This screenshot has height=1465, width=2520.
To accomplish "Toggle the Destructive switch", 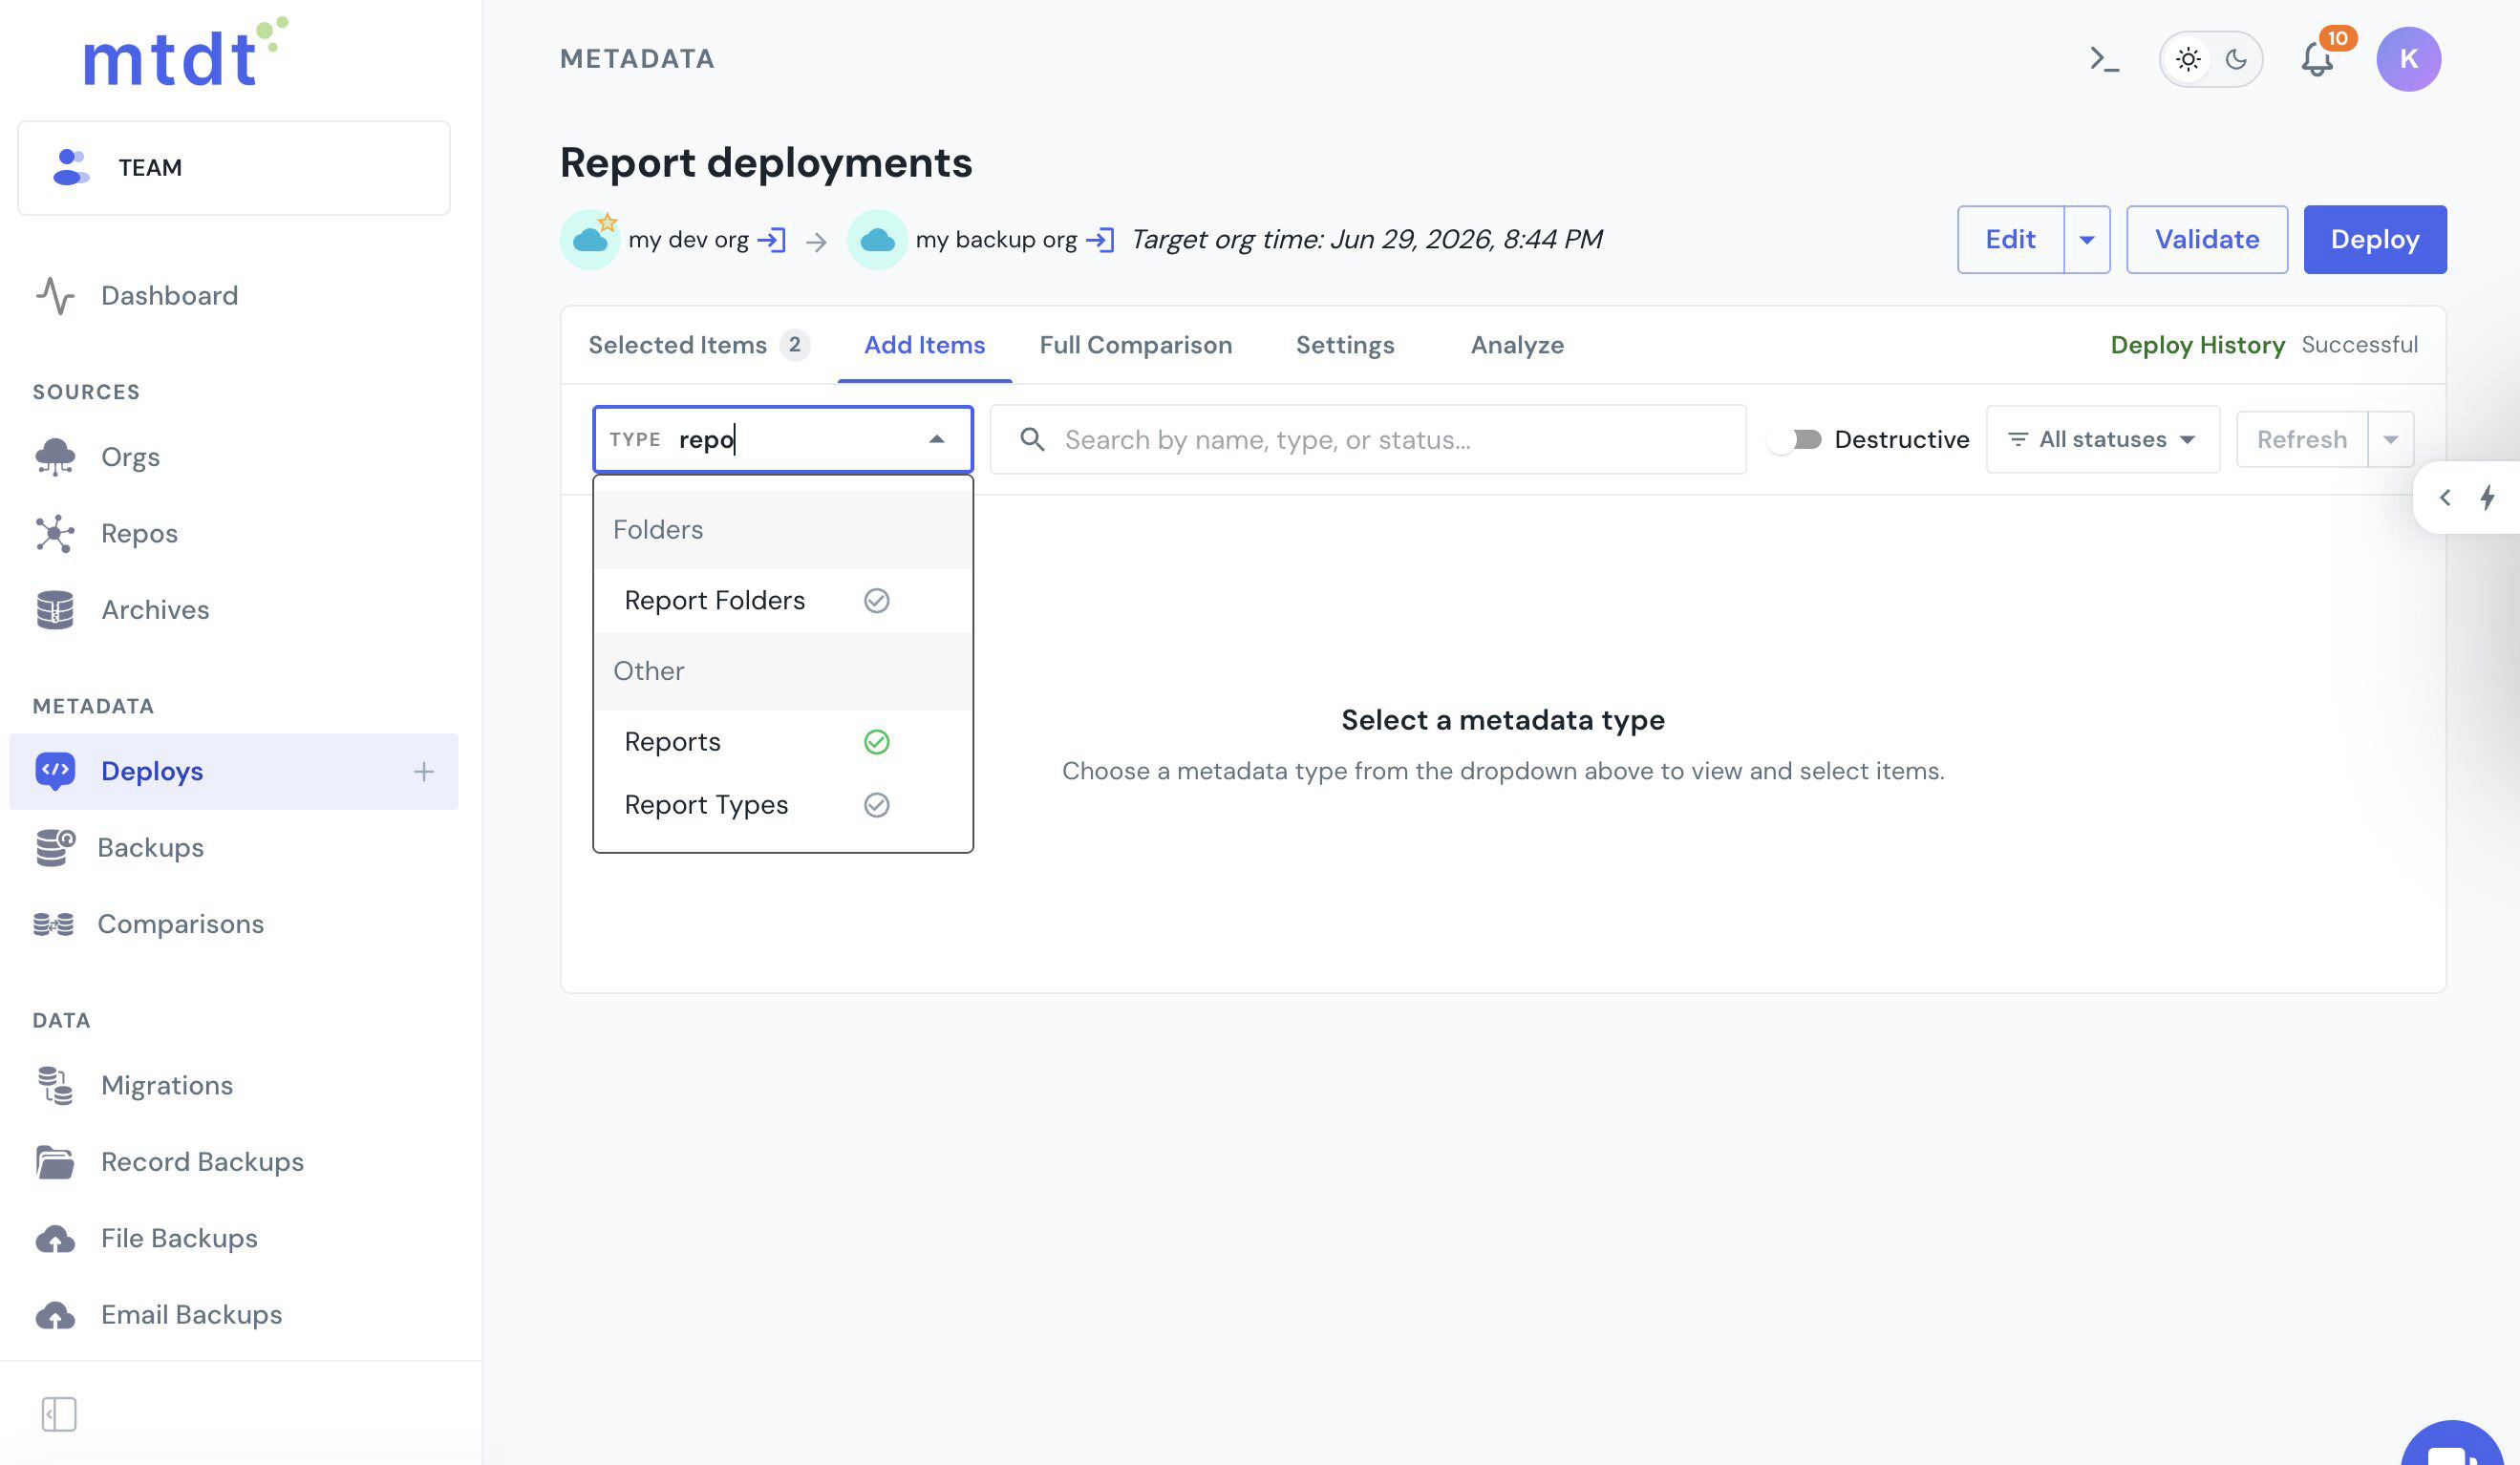I will coord(1795,440).
